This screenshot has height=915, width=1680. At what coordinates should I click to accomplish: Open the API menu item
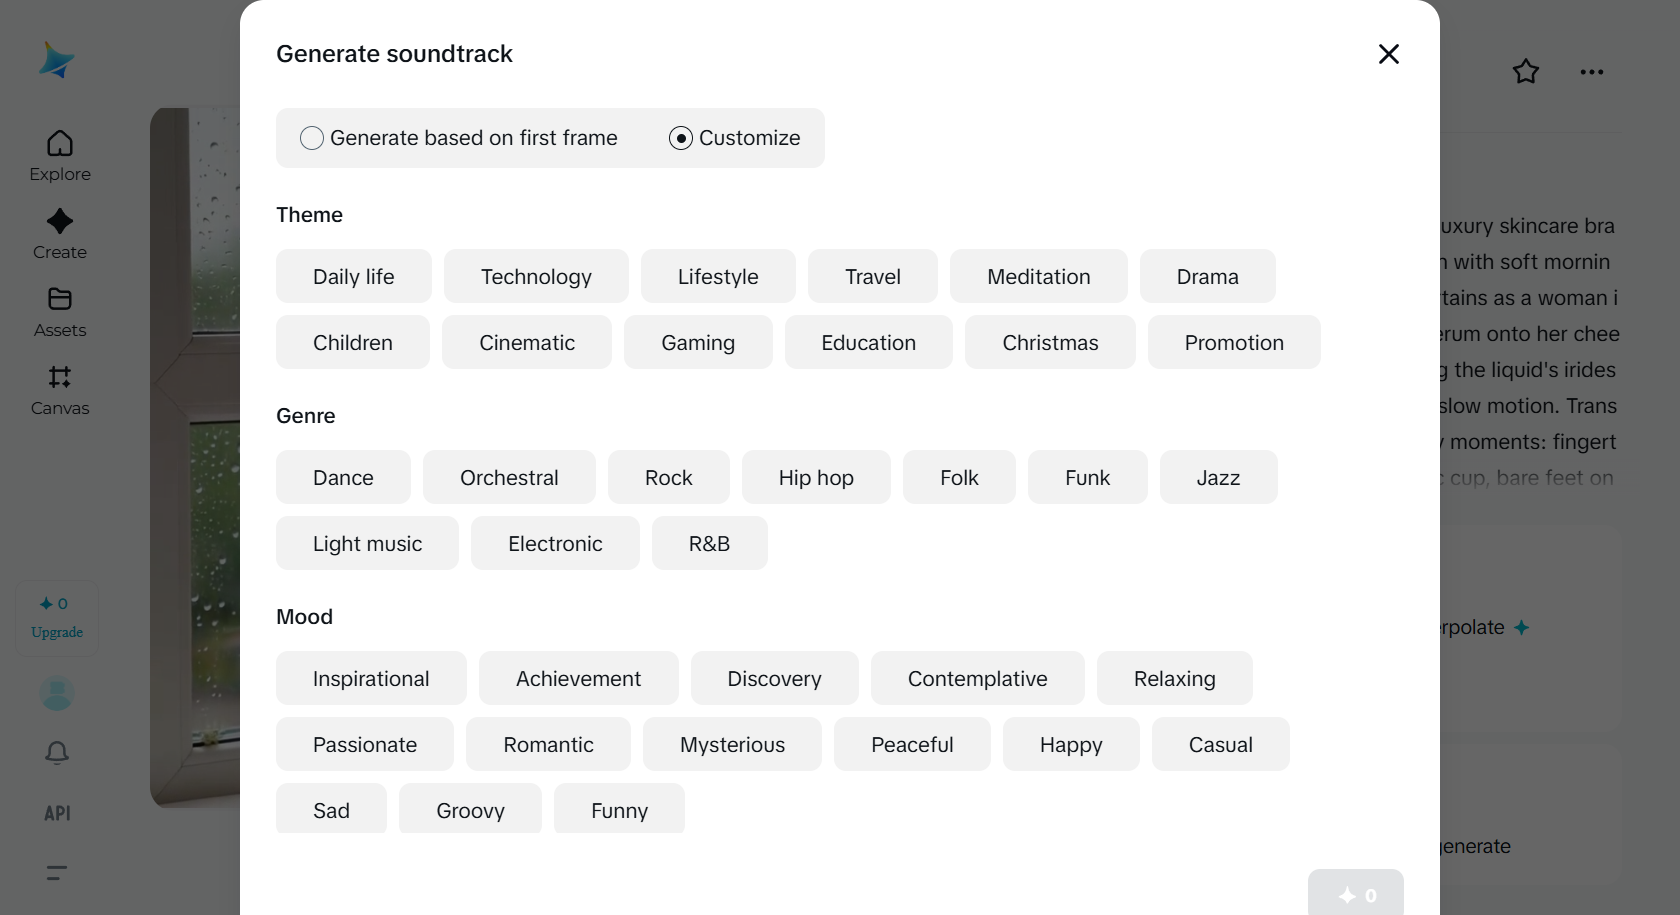tap(57, 813)
